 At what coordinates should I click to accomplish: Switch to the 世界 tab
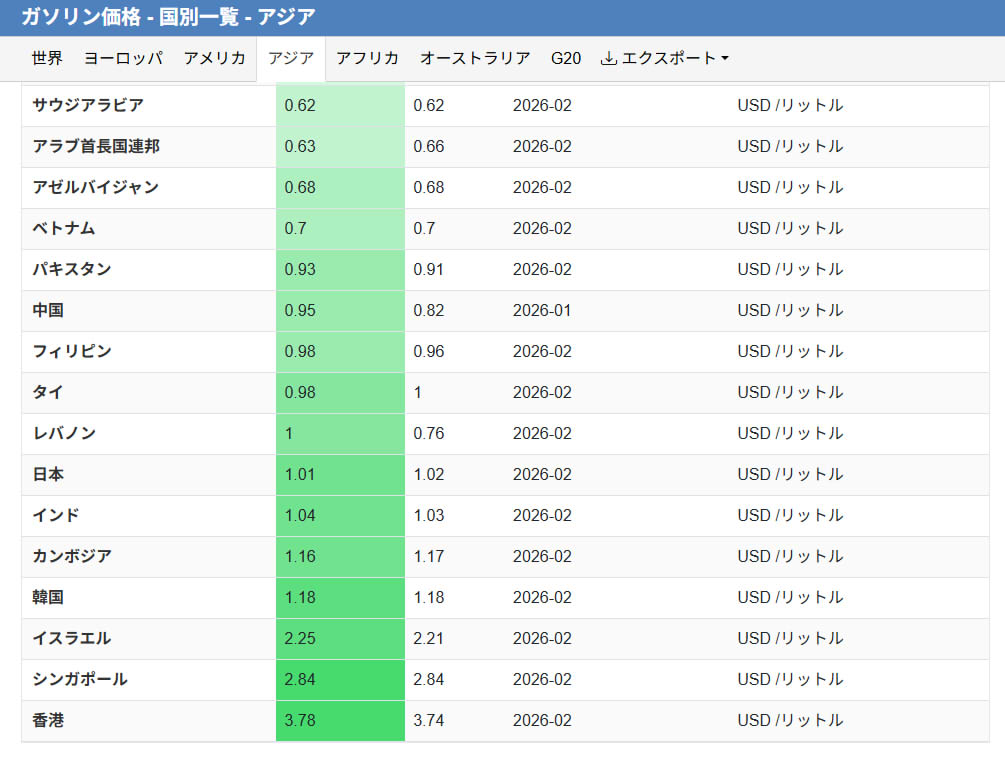47,58
